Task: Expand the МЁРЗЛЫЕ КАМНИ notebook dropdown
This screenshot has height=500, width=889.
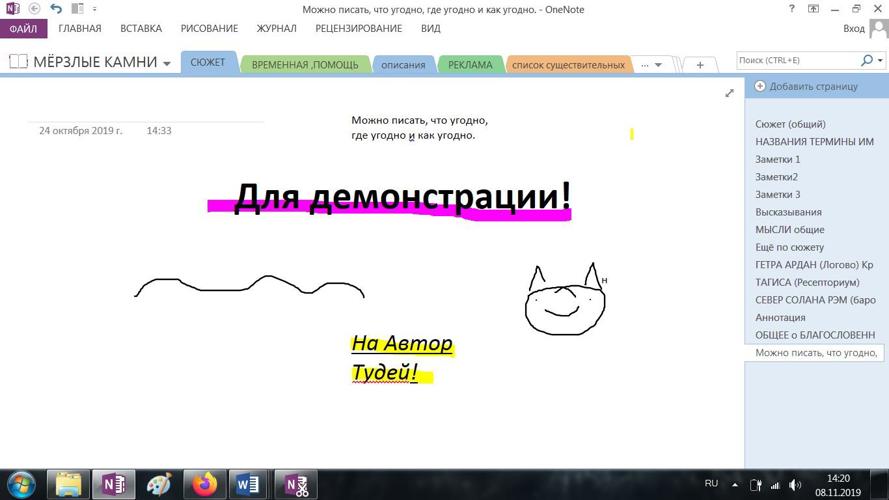Action: (167, 64)
